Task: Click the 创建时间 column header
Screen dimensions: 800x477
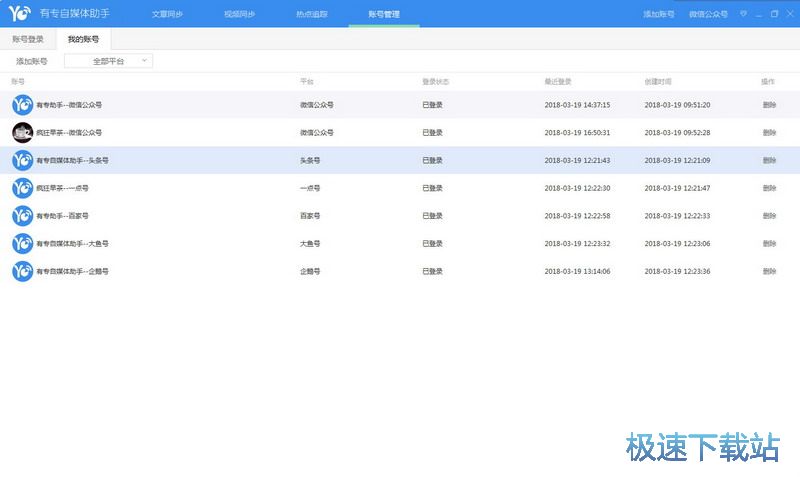Action: pos(658,82)
